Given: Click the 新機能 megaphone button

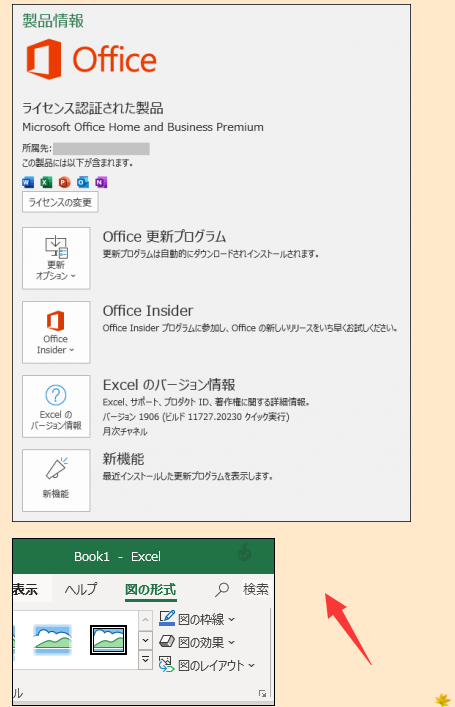Looking at the screenshot, I should 56,480.
